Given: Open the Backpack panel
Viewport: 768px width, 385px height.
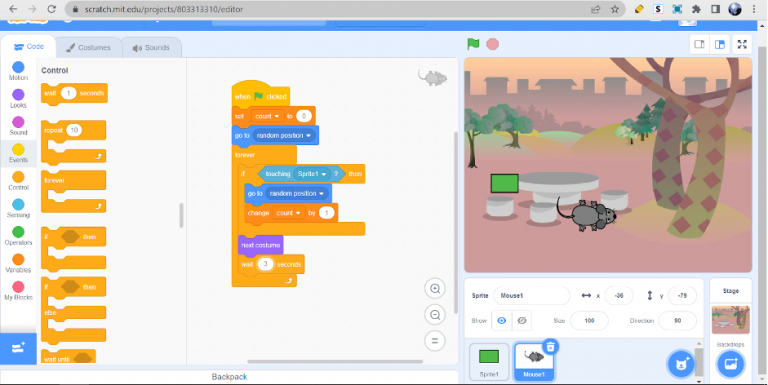Looking at the screenshot, I should tap(229, 377).
